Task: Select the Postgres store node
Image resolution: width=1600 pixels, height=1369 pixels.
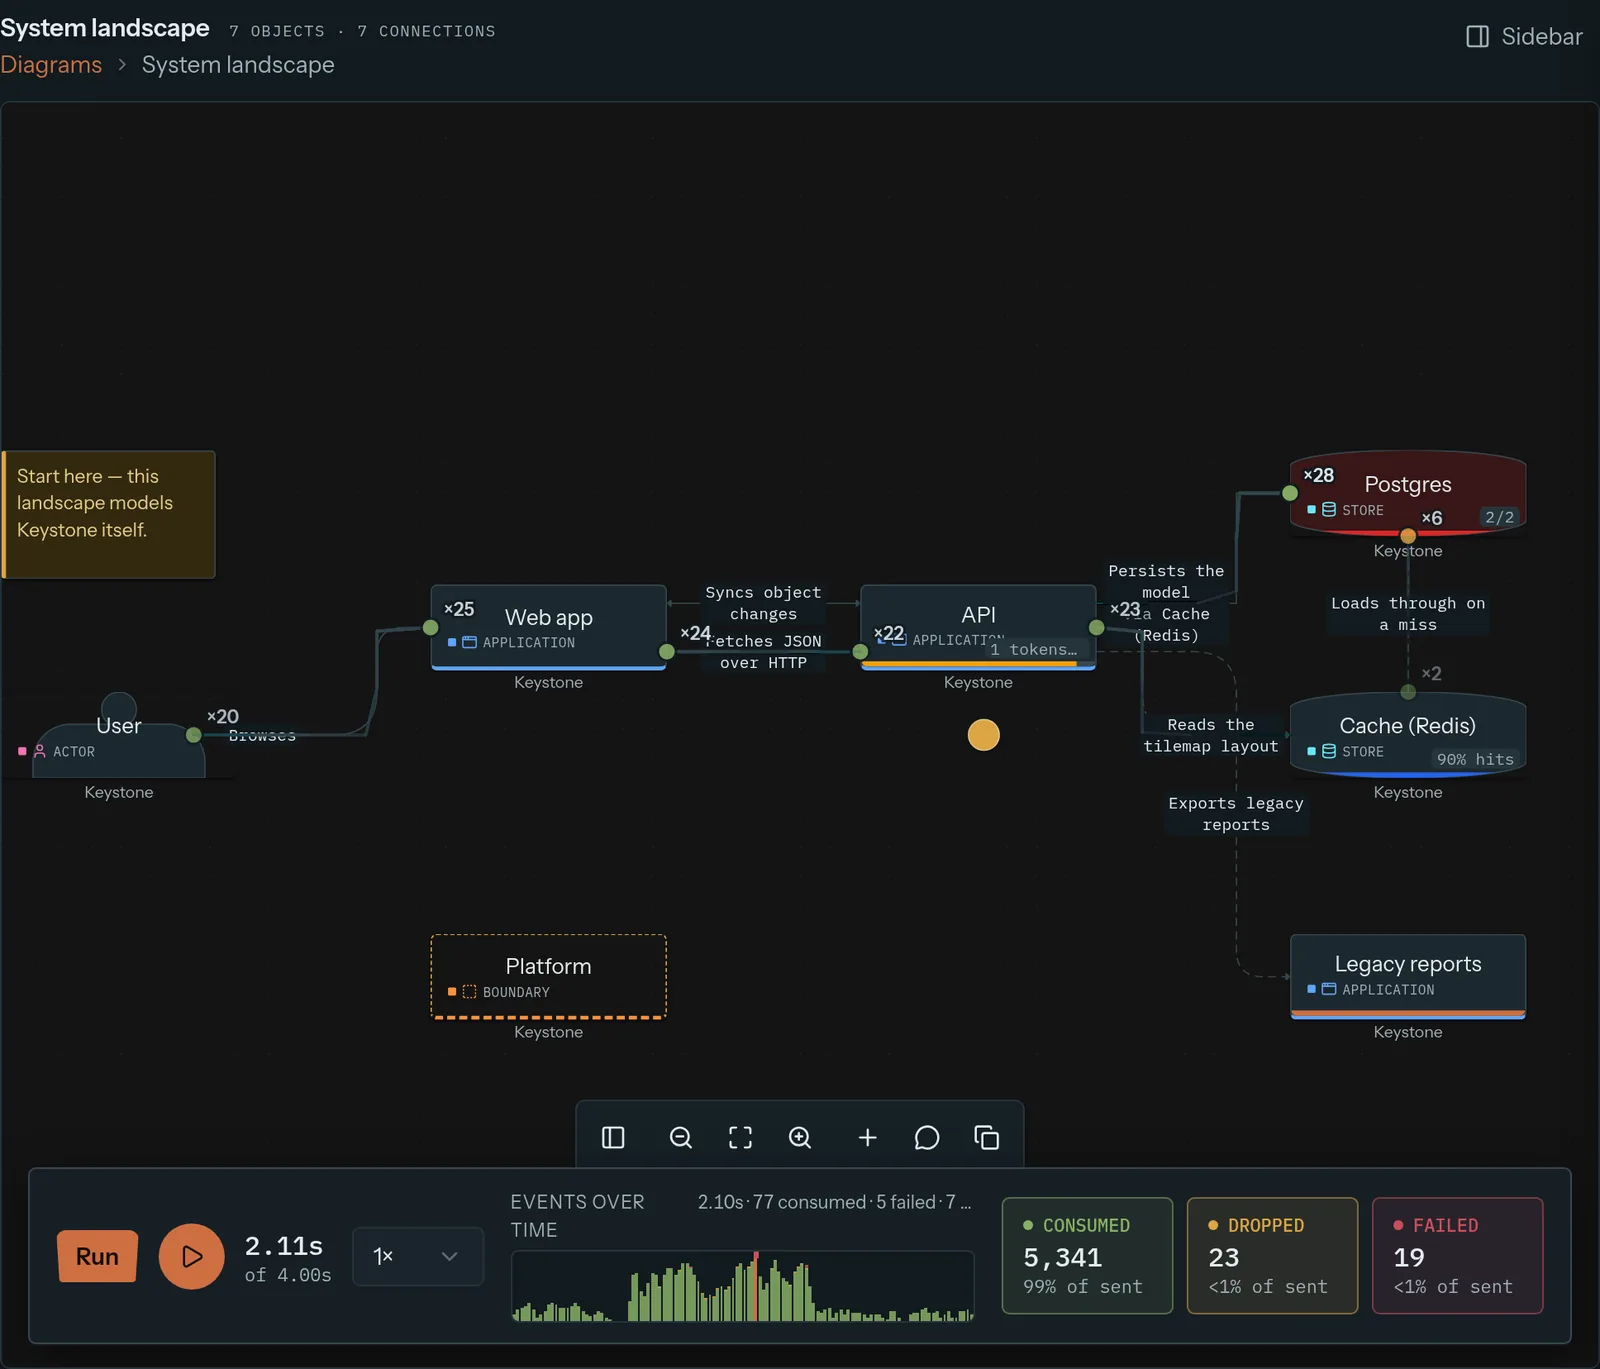Action: pyautogui.click(x=1408, y=493)
